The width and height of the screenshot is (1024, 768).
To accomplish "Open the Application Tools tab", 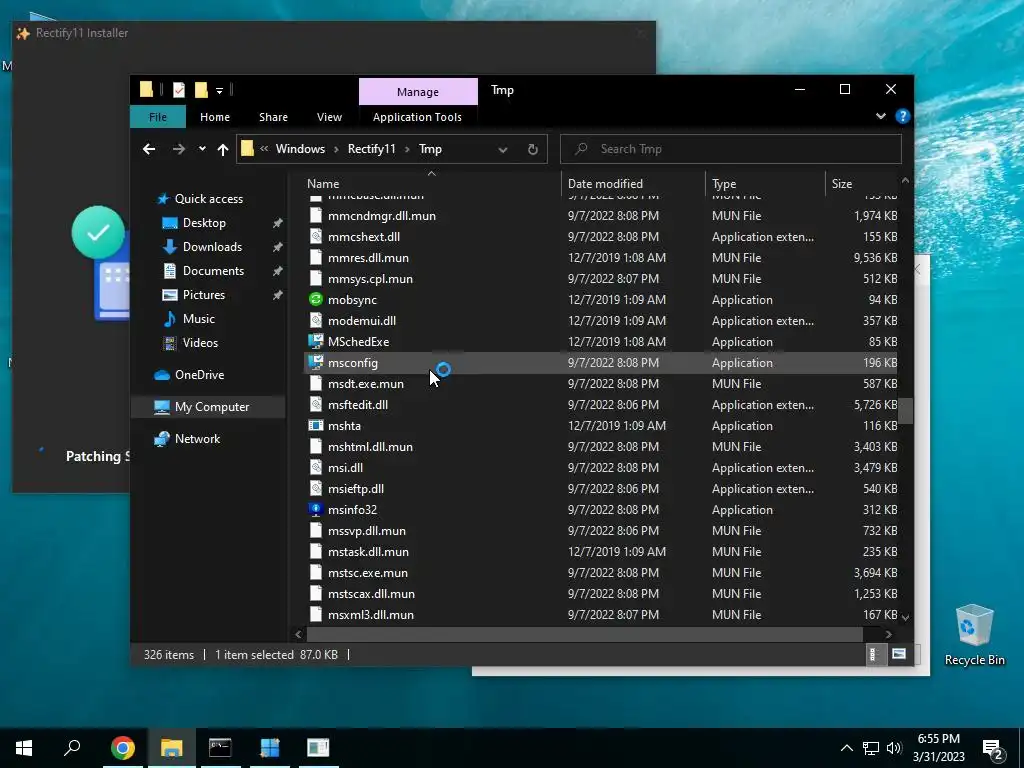I will [417, 117].
